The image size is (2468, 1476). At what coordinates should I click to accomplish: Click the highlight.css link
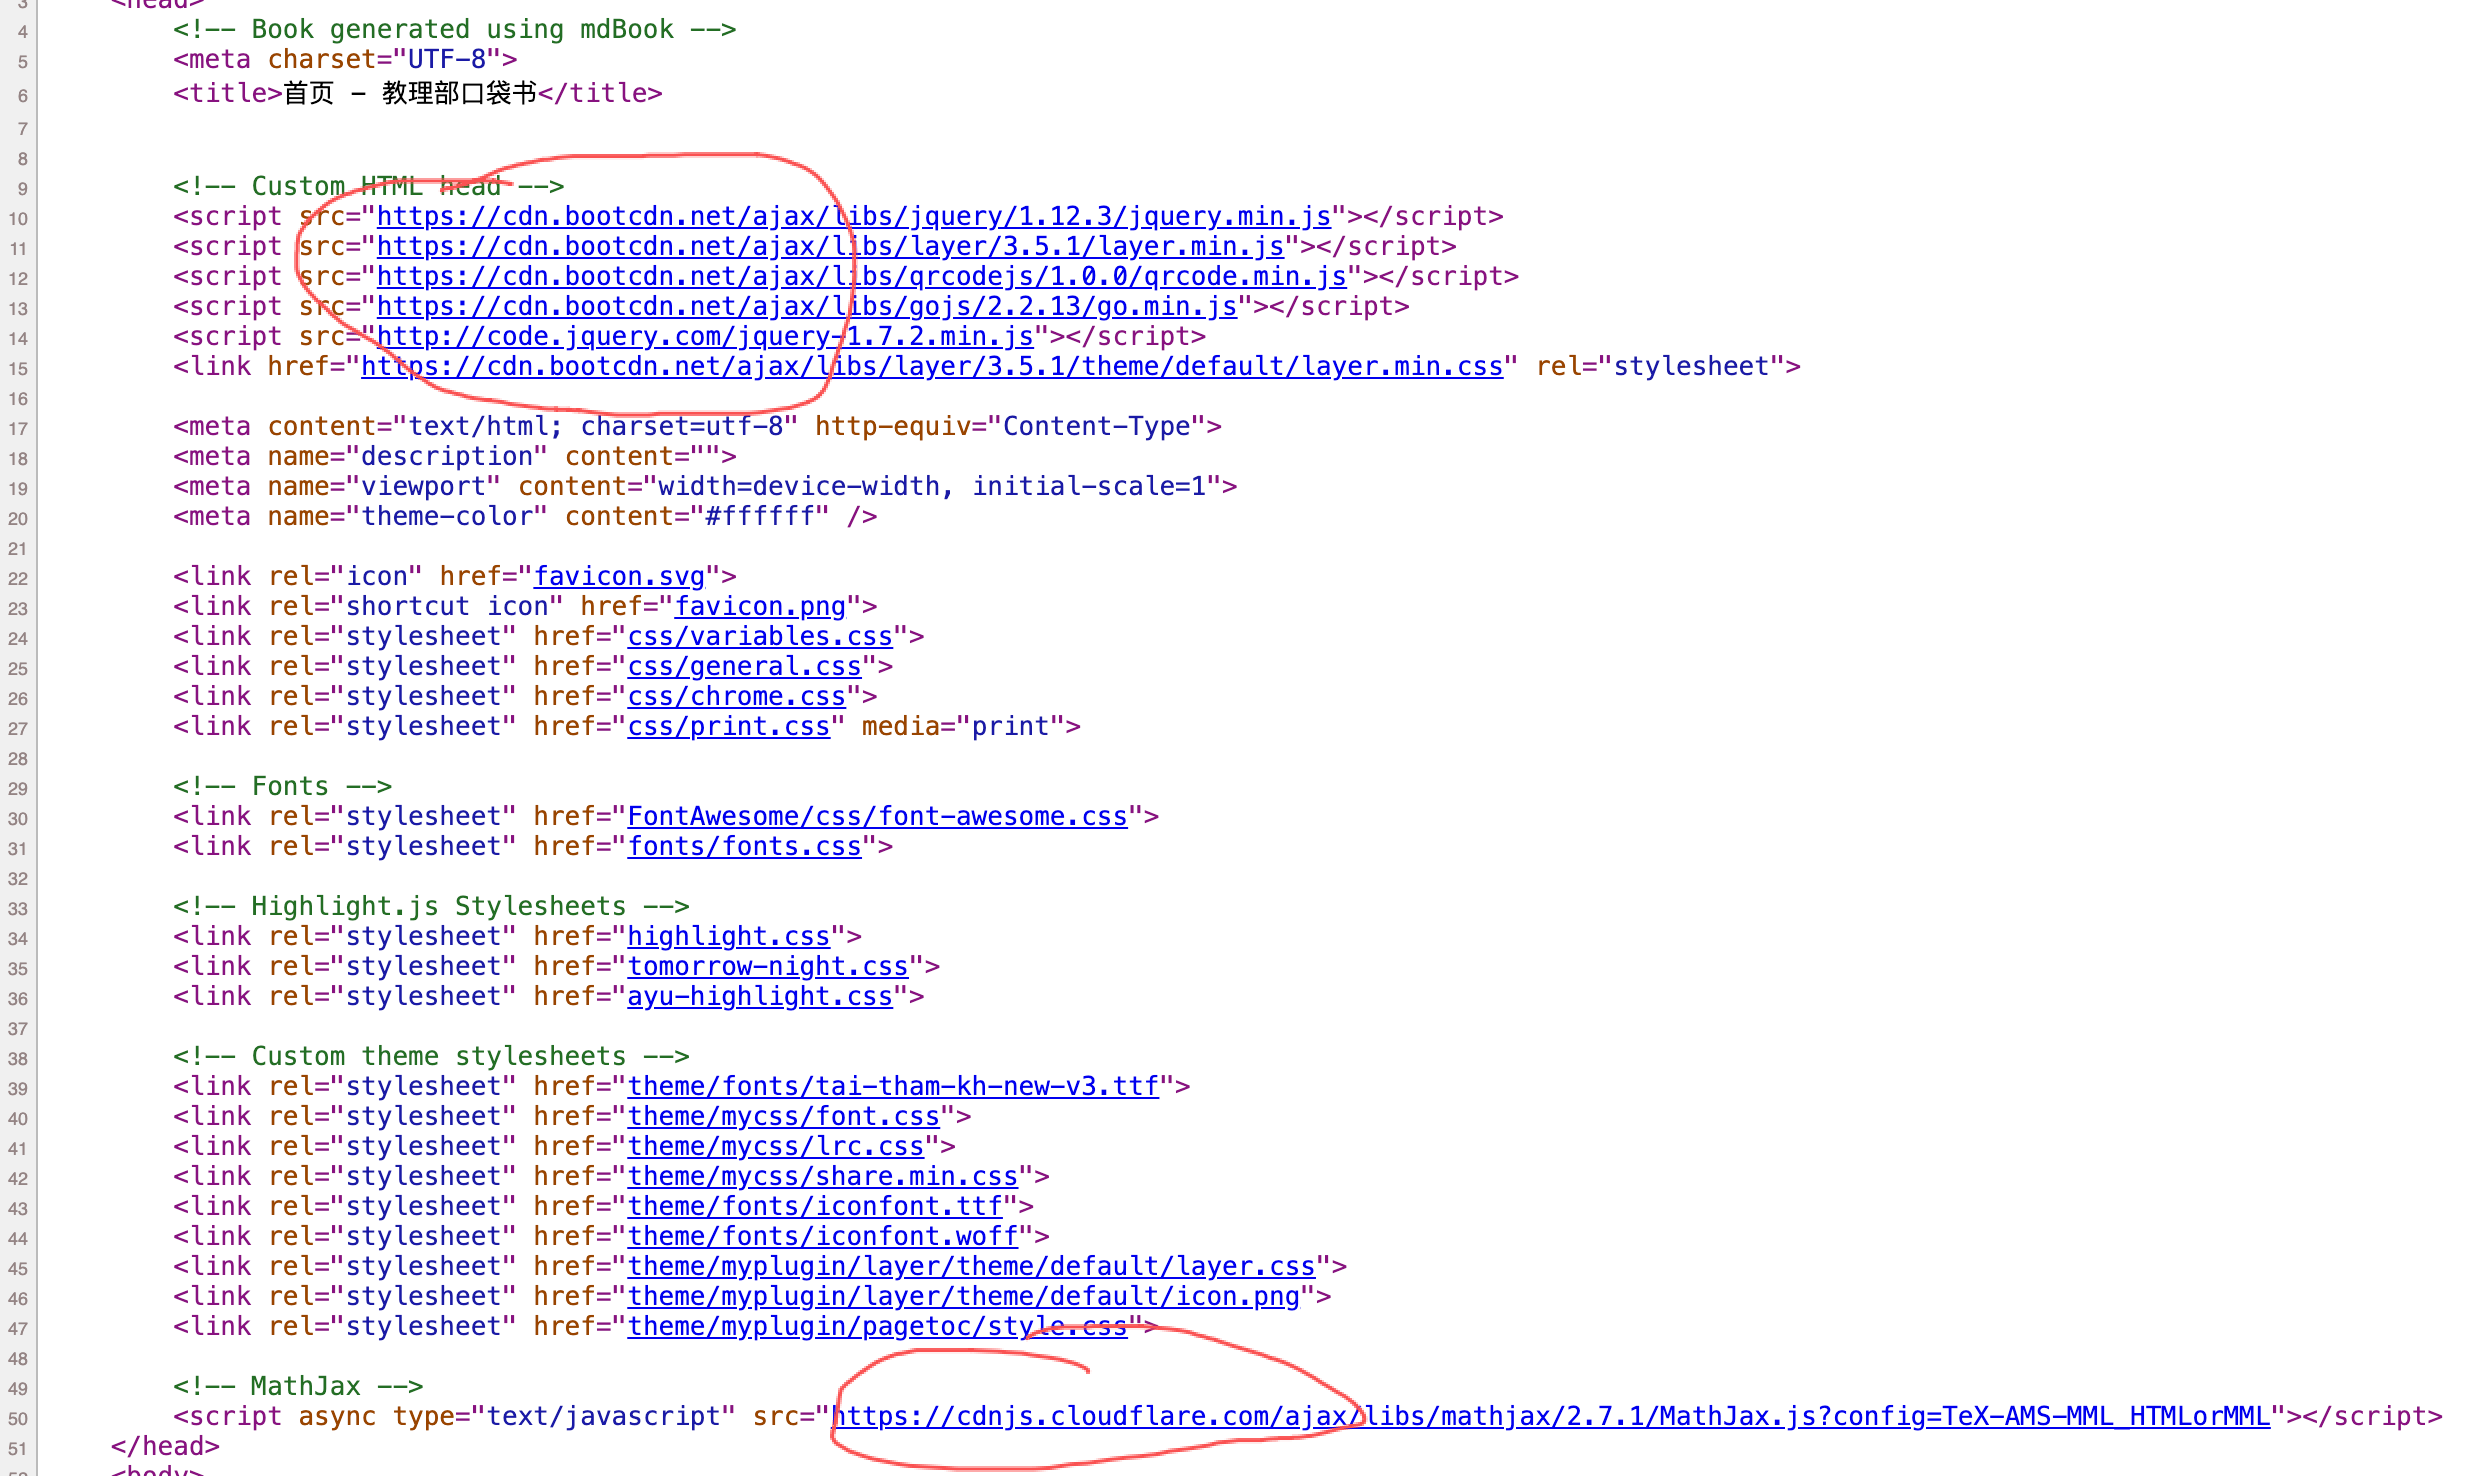tap(728, 936)
